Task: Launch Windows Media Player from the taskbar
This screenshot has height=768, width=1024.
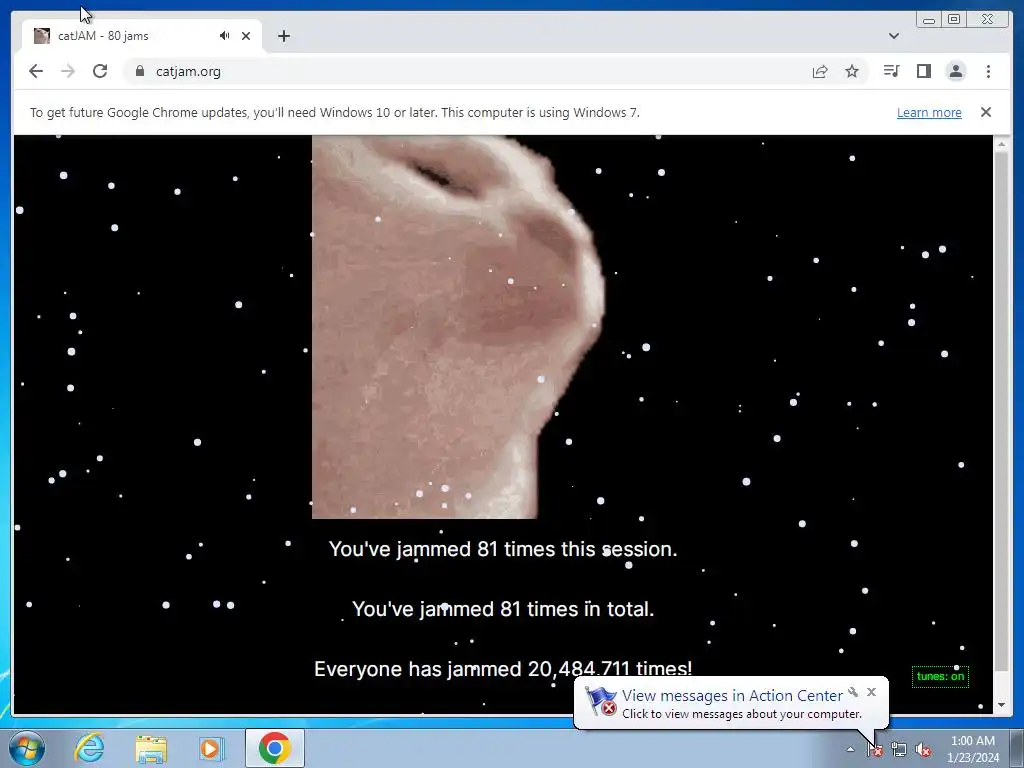Action: coord(212,748)
